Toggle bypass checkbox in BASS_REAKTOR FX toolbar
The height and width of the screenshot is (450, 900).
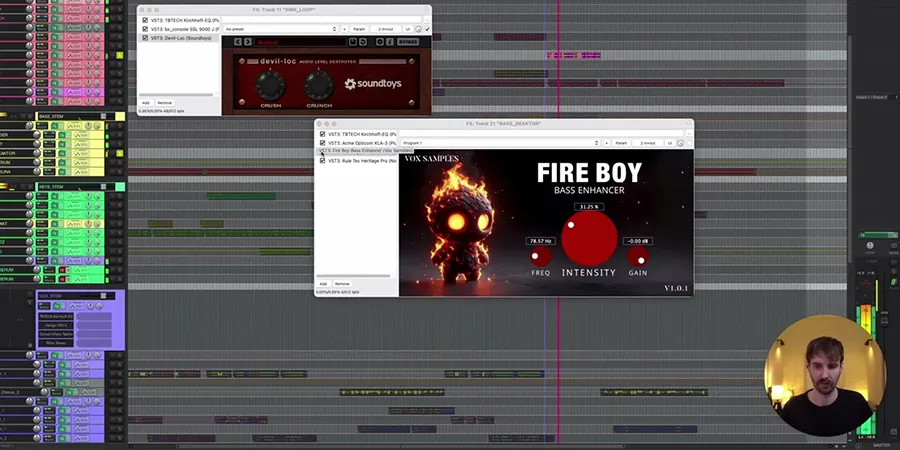point(689,143)
